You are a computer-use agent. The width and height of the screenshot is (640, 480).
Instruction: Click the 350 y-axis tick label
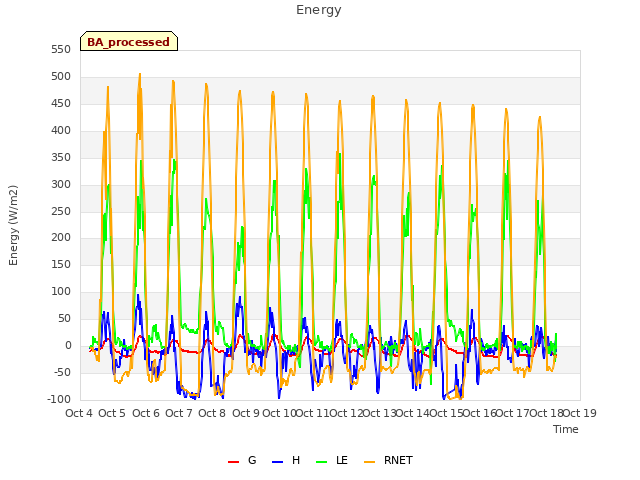click(61, 158)
